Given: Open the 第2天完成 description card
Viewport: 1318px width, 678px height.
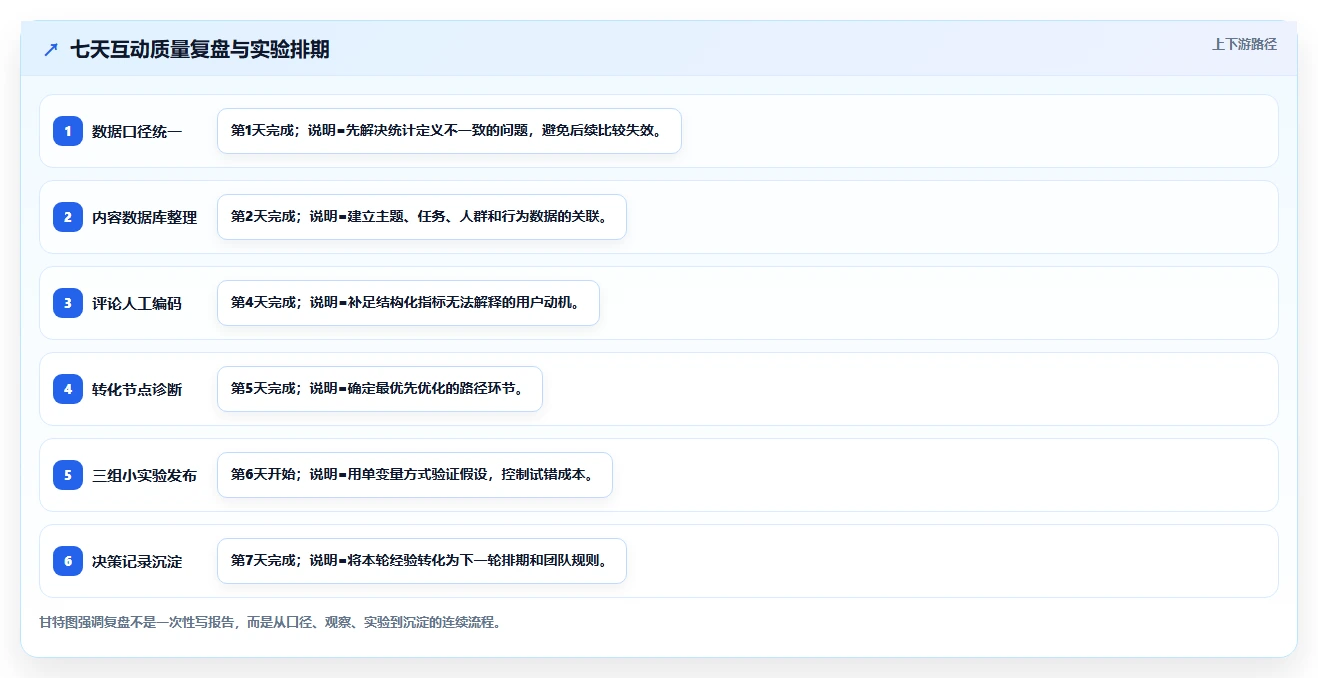Looking at the screenshot, I should click(422, 217).
